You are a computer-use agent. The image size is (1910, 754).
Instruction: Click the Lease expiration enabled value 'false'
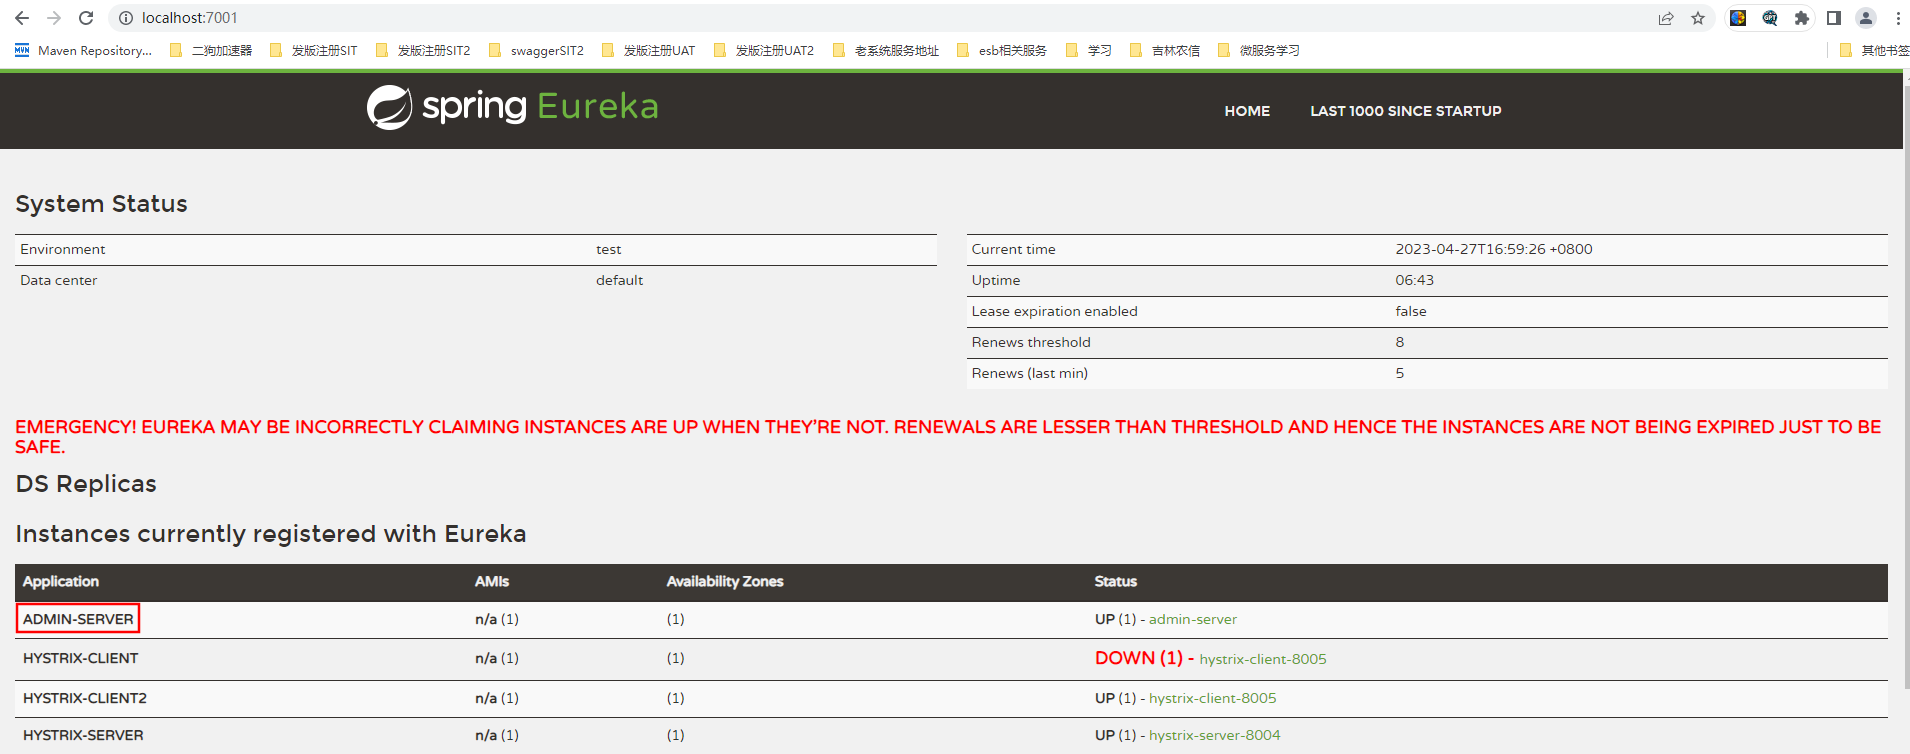1411,311
